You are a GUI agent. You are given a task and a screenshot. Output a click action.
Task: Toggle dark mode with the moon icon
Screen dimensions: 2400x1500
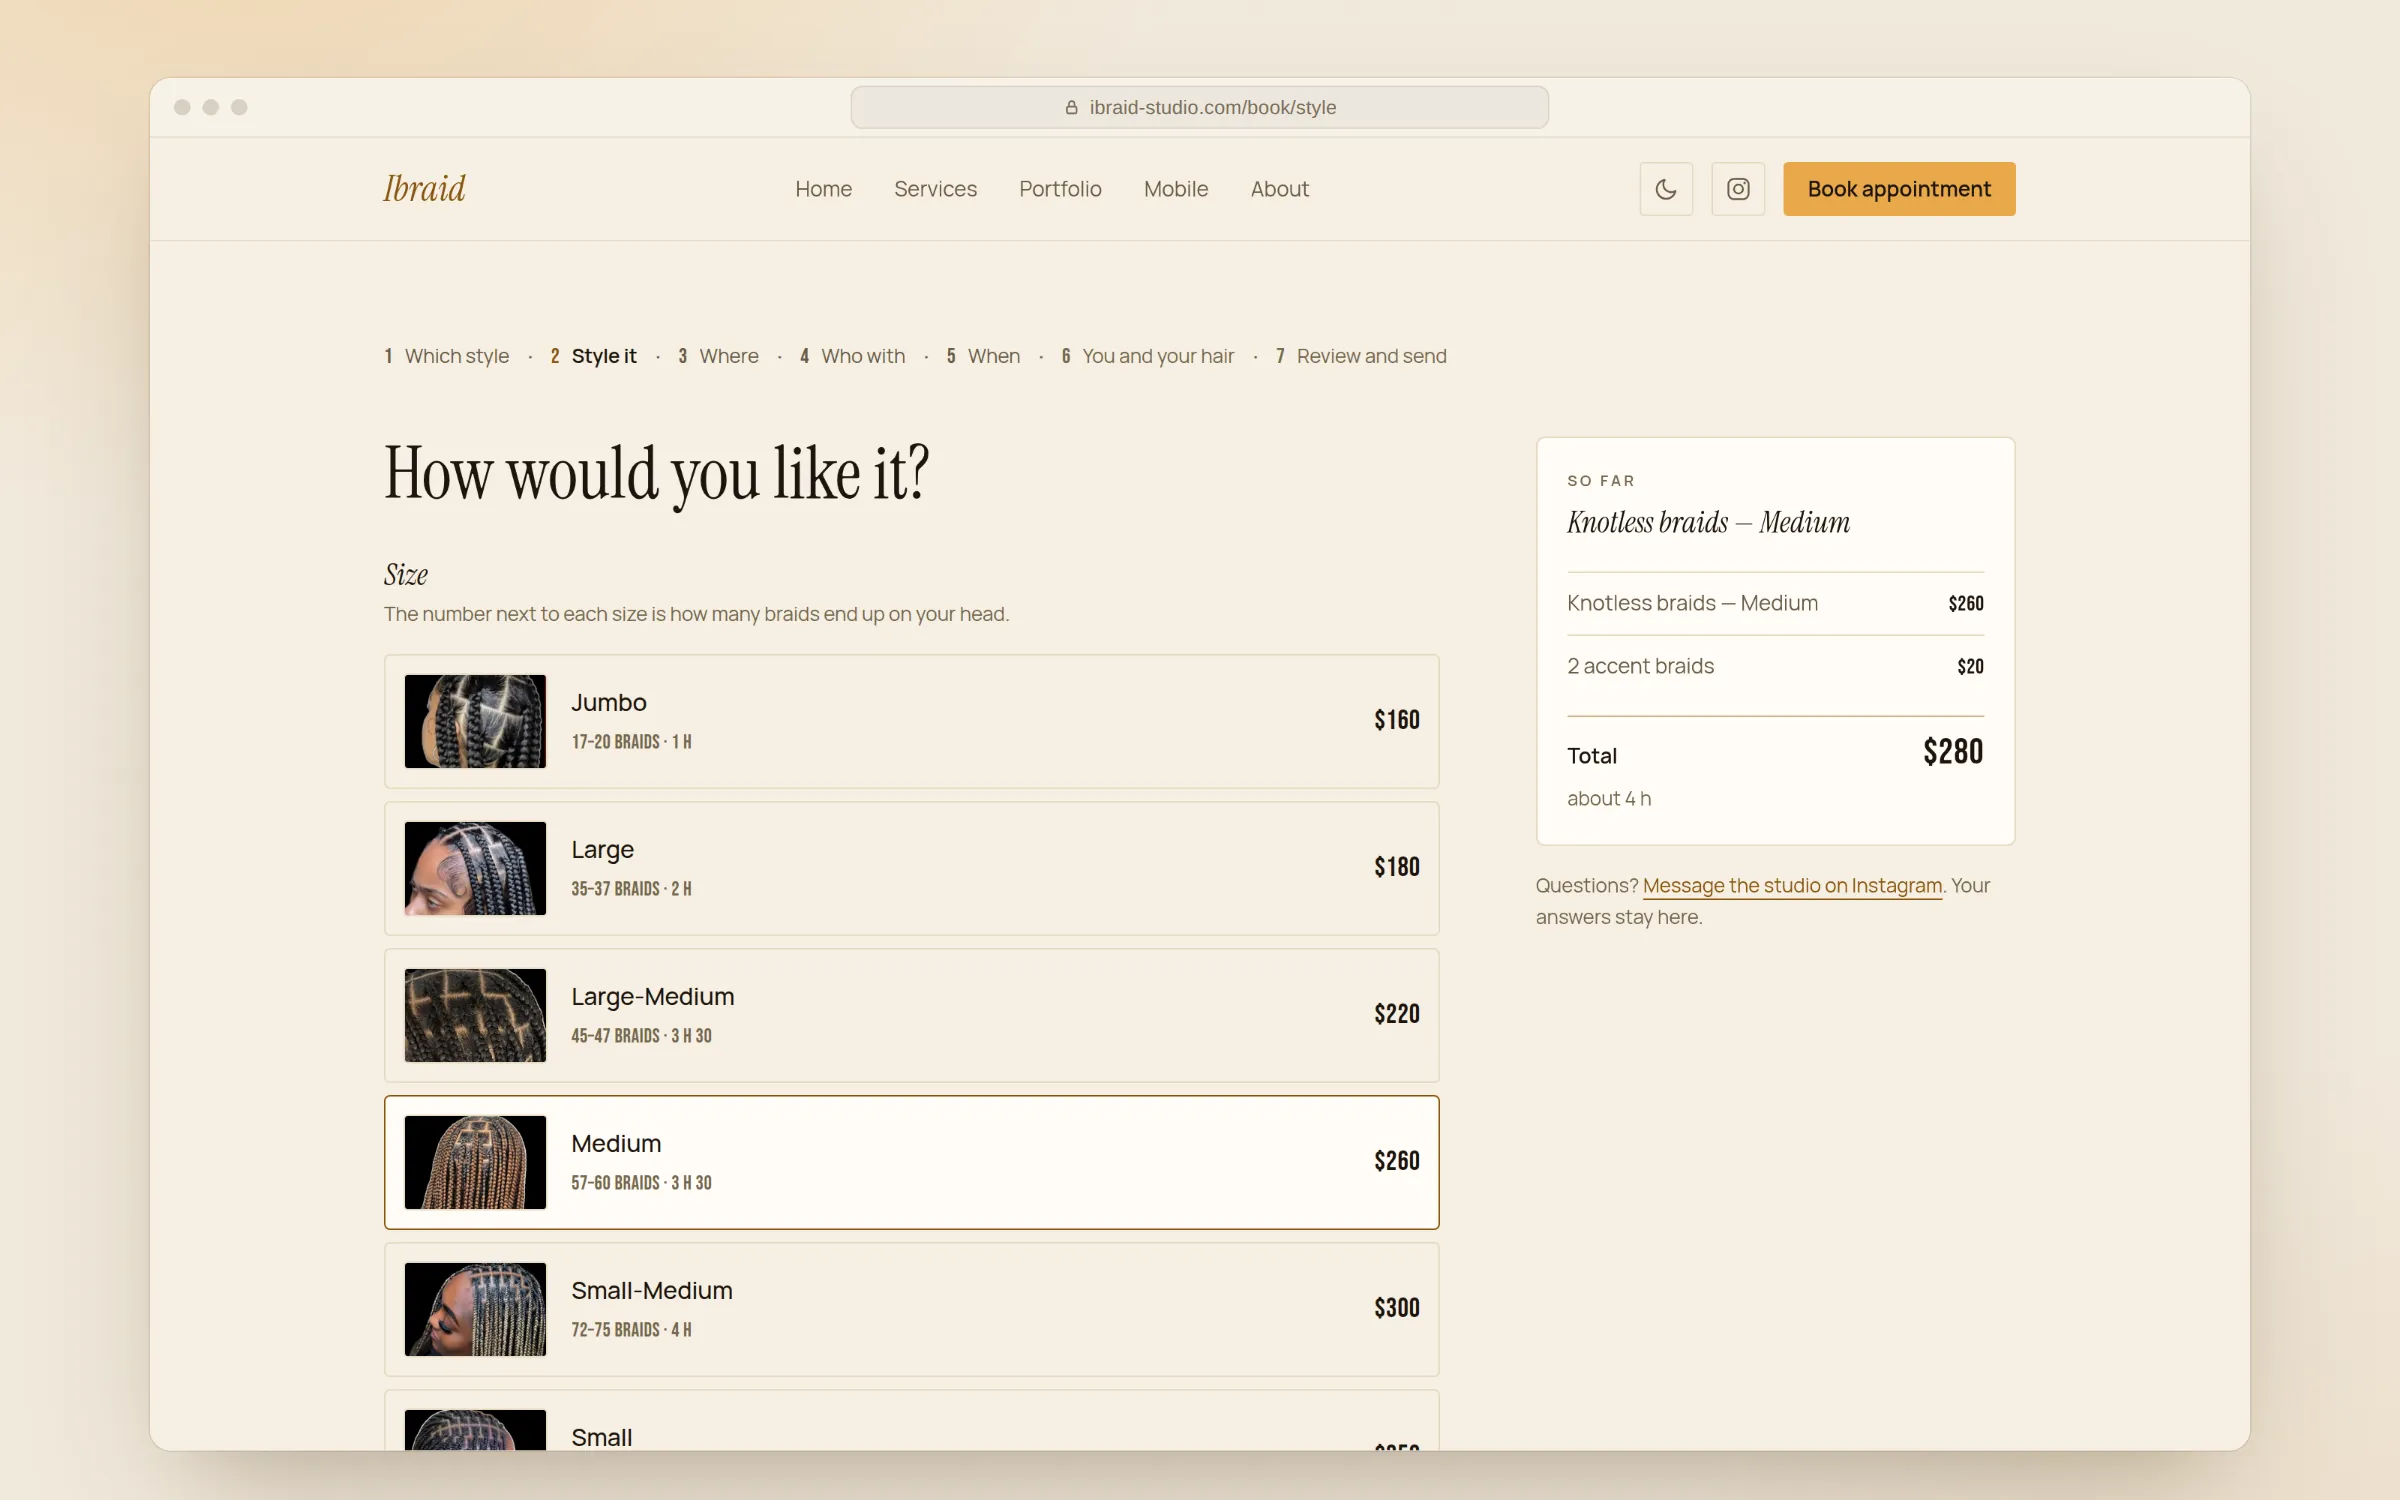tap(1666, 189)
